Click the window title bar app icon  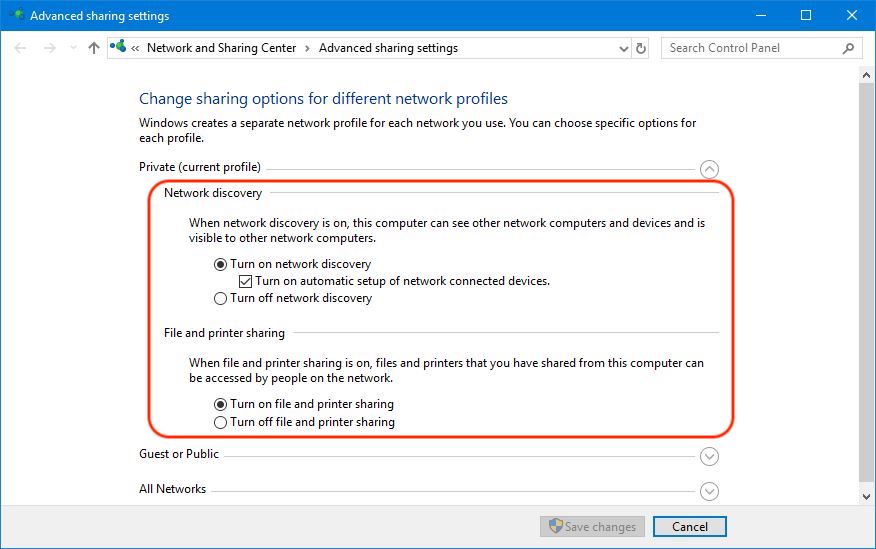(17, 15)
